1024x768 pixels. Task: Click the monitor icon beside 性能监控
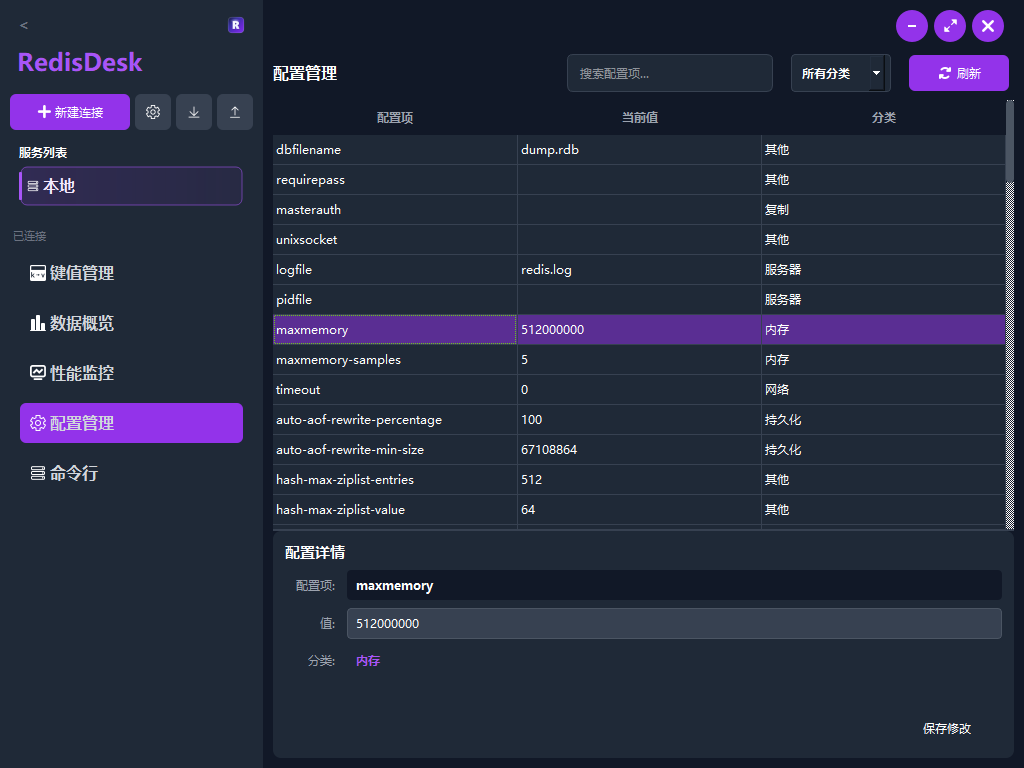pos(38,373)
